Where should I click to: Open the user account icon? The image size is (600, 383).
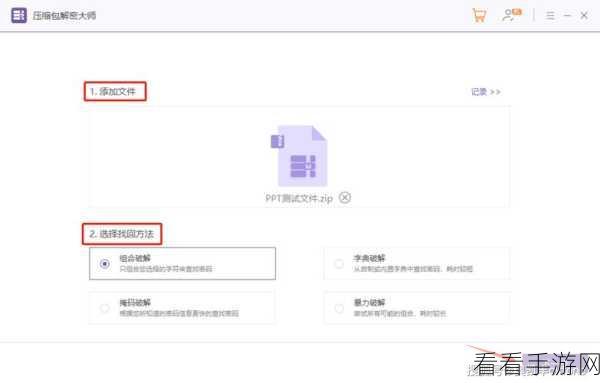coord(512,15)
